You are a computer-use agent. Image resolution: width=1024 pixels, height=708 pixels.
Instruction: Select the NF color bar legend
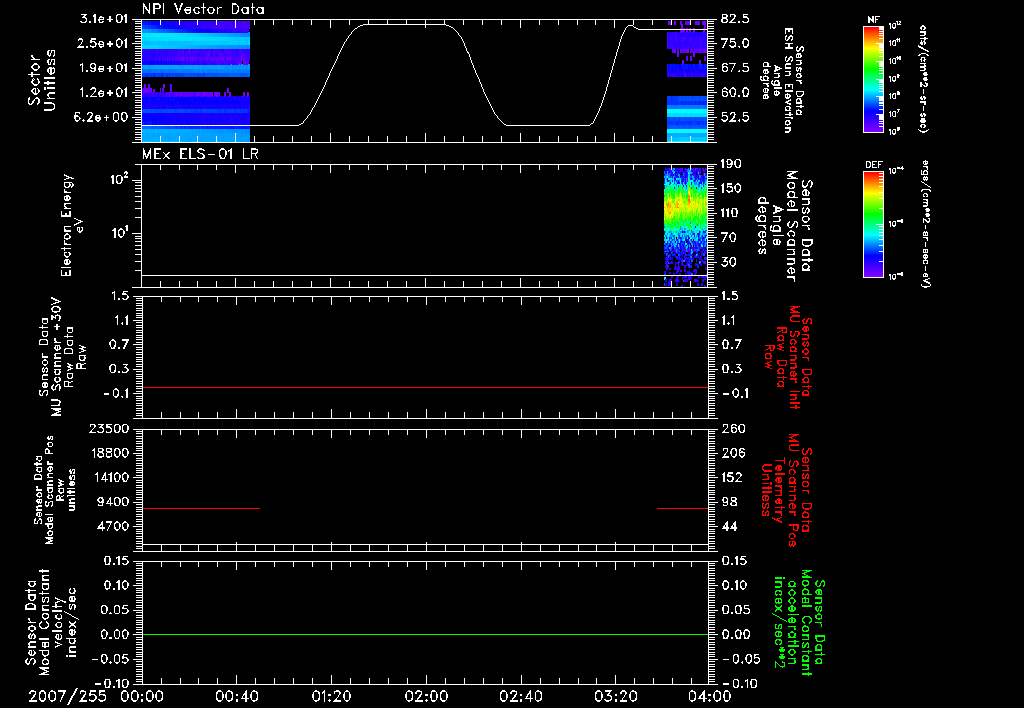coord(873,78)
